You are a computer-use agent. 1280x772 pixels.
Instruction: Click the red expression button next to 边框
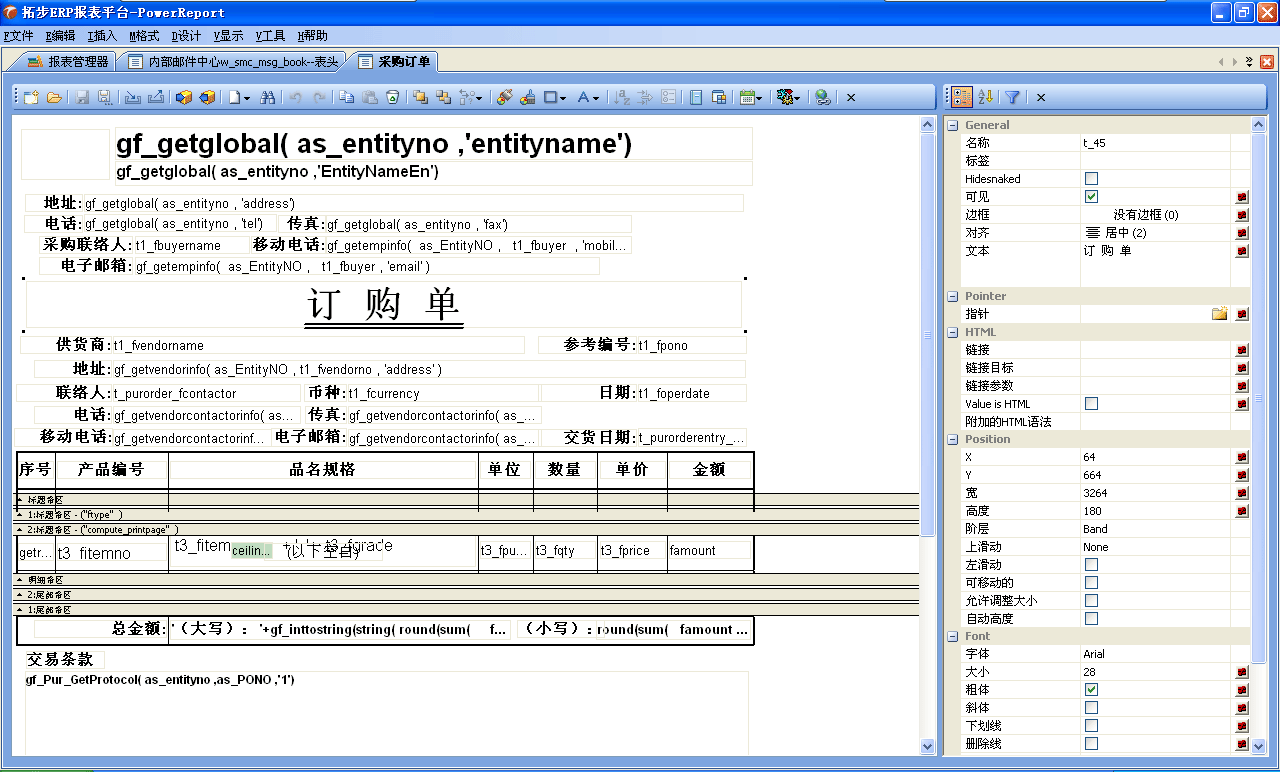(1240, 214)
